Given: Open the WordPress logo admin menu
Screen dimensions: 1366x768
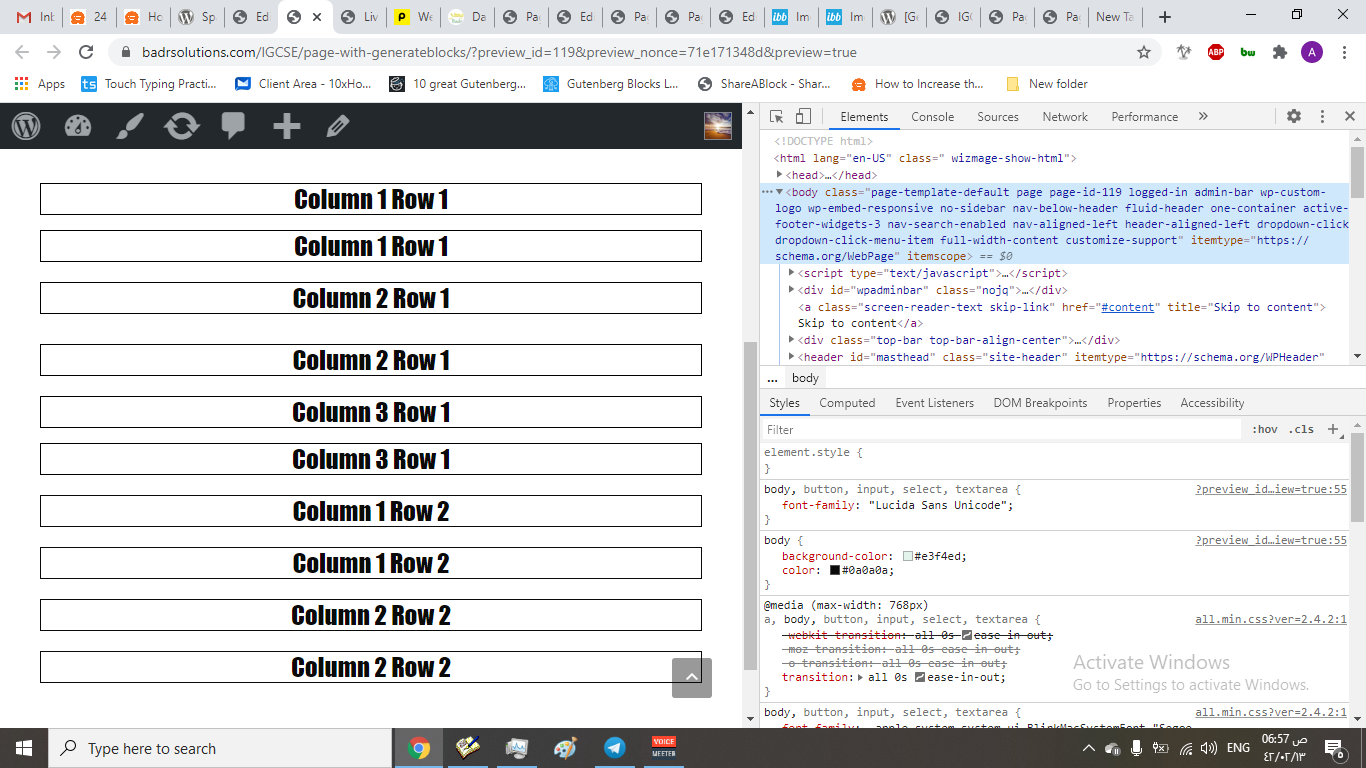Looking at the screenshot, I should pos(26,126).
